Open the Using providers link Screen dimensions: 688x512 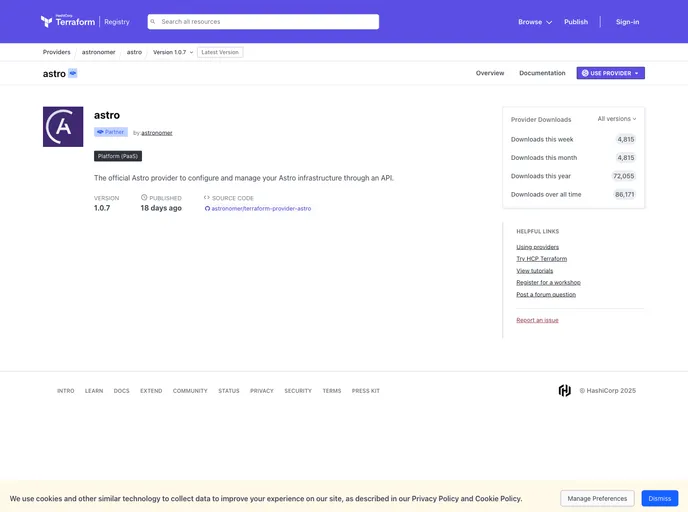pyautogui.click(x=538, y=247)
